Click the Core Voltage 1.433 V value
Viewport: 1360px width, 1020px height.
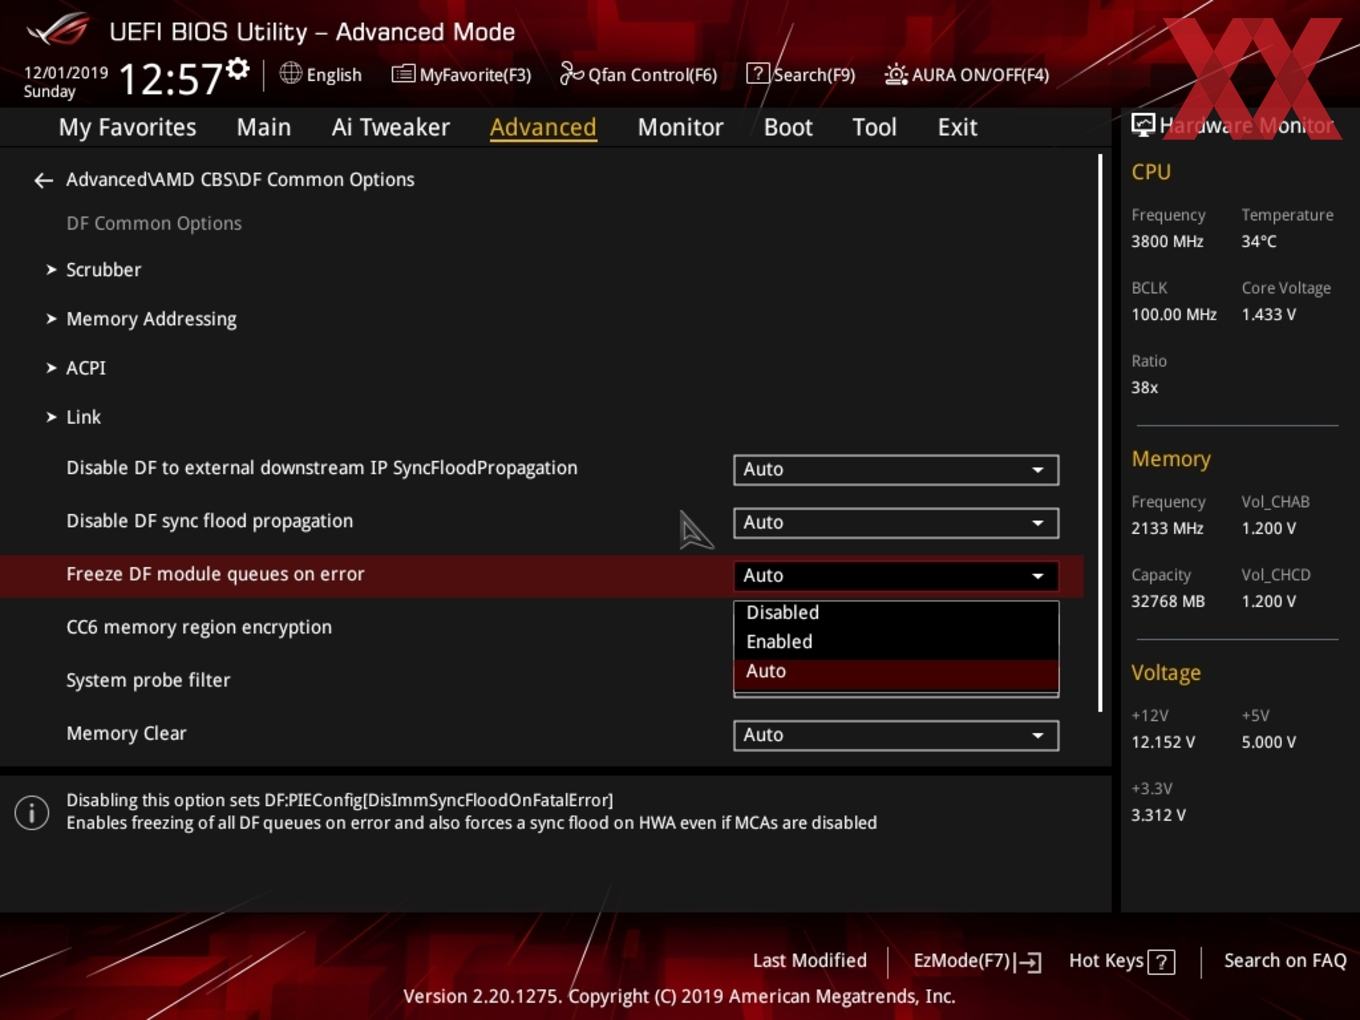point(1268,314)
